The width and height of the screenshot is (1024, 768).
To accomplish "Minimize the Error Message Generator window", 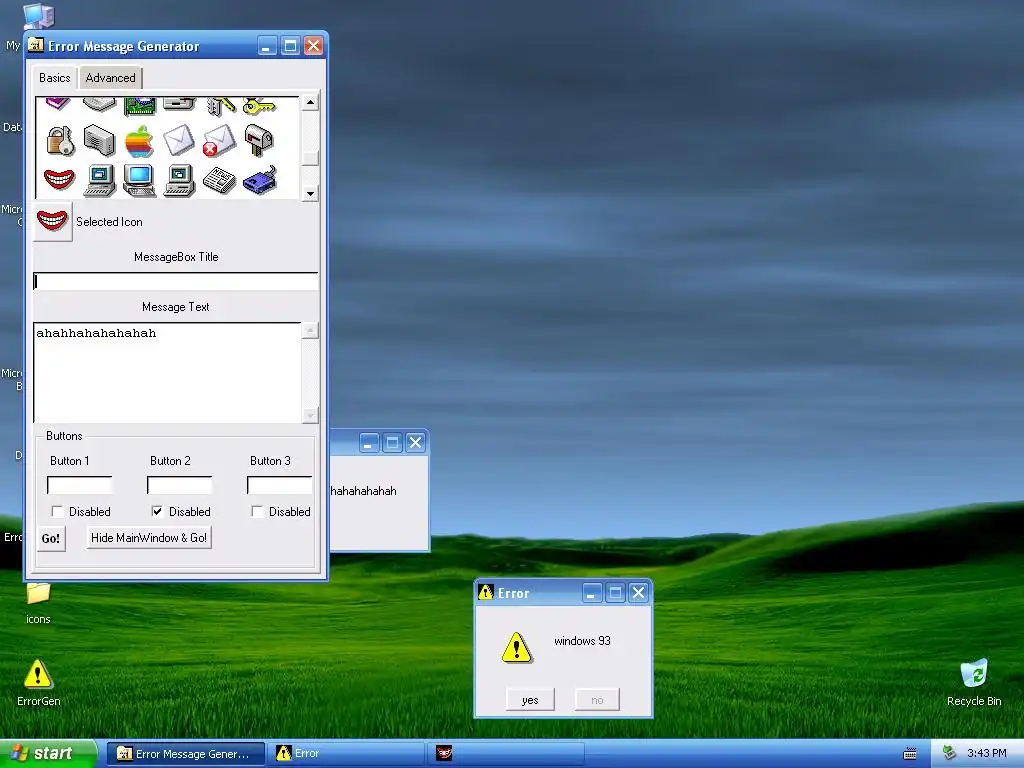I will [267, 46].
